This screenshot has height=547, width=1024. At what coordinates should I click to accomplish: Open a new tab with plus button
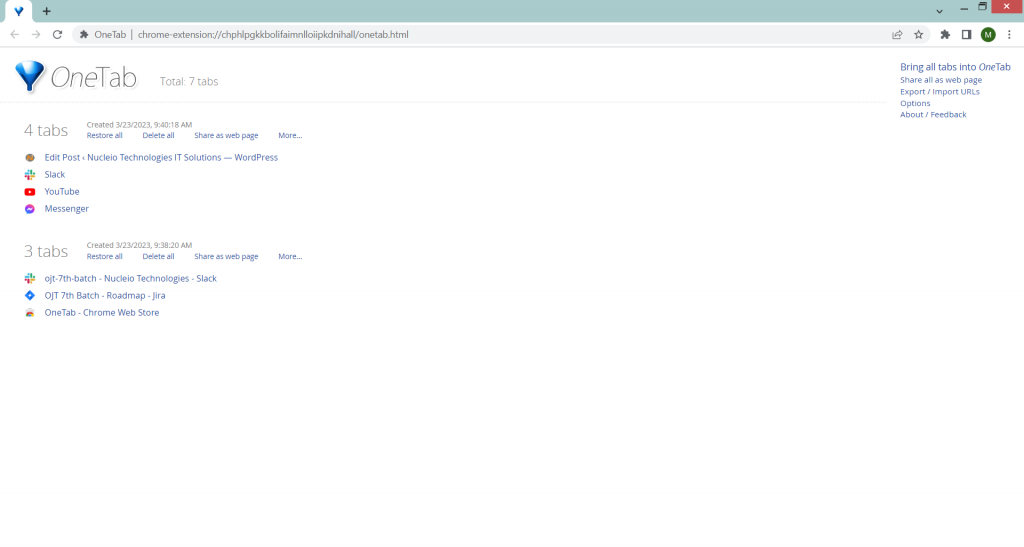point(46,11)
